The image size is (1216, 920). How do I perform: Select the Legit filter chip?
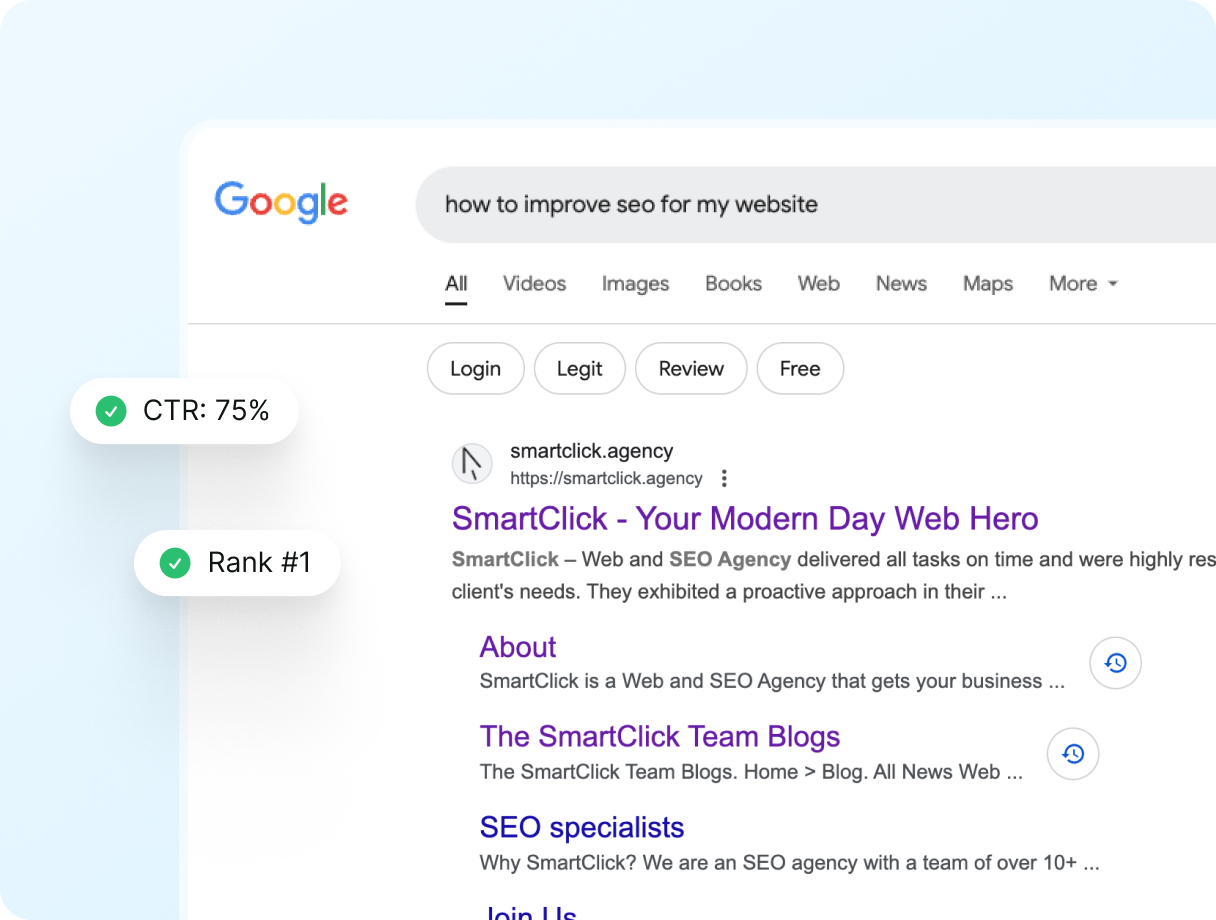tap(580, 369)
